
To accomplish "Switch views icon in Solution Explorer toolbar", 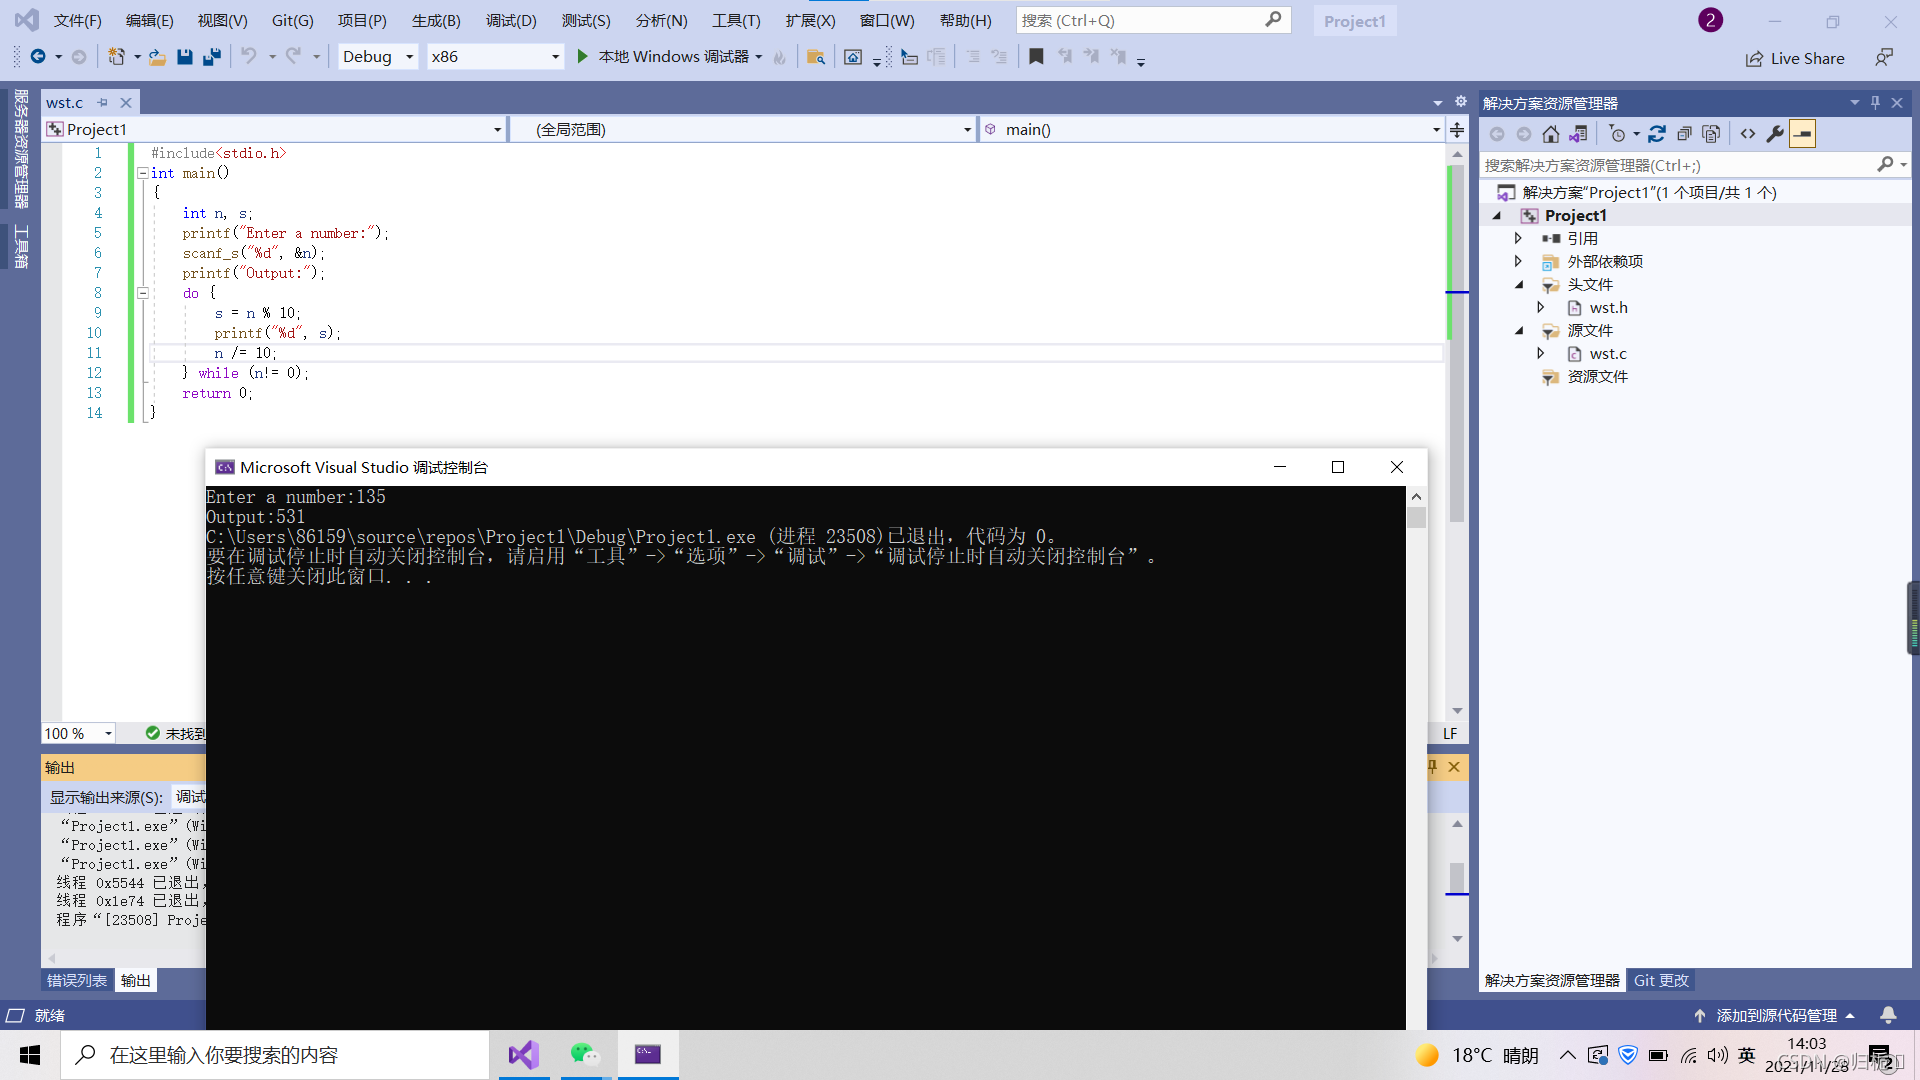I will [1579, 134].
